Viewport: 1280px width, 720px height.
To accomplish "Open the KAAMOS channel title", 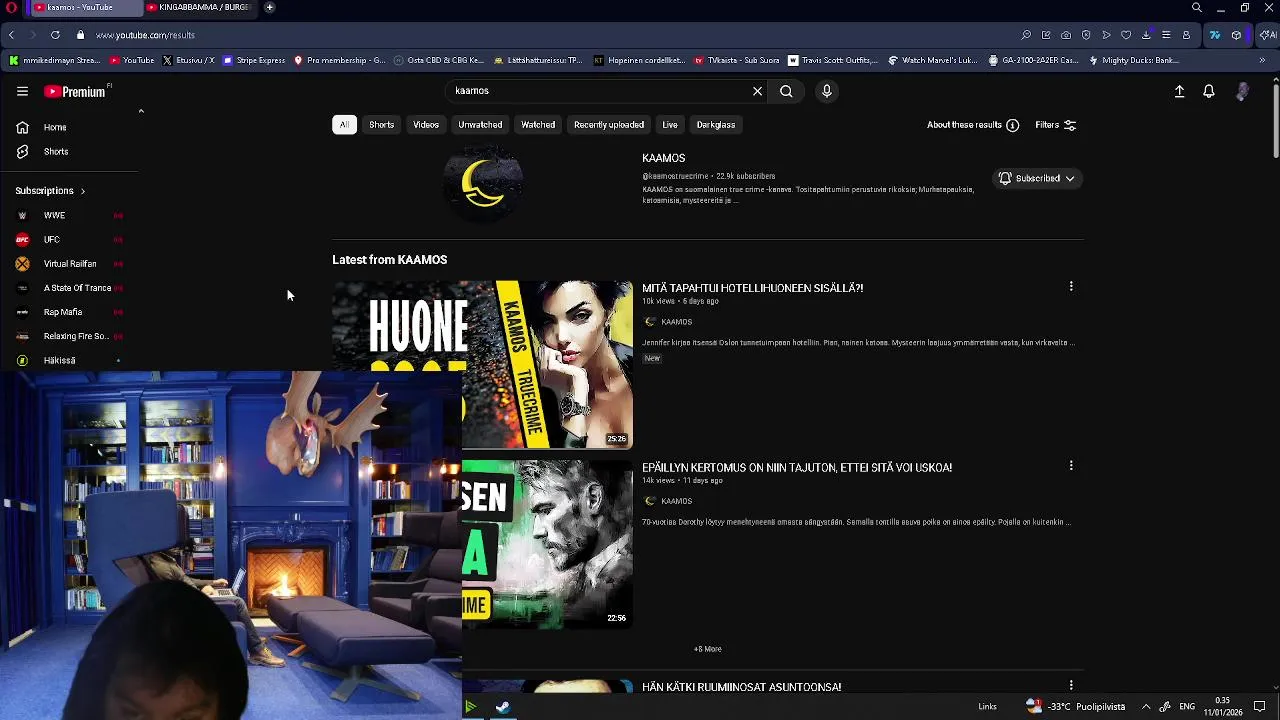I will pos(663,158).
